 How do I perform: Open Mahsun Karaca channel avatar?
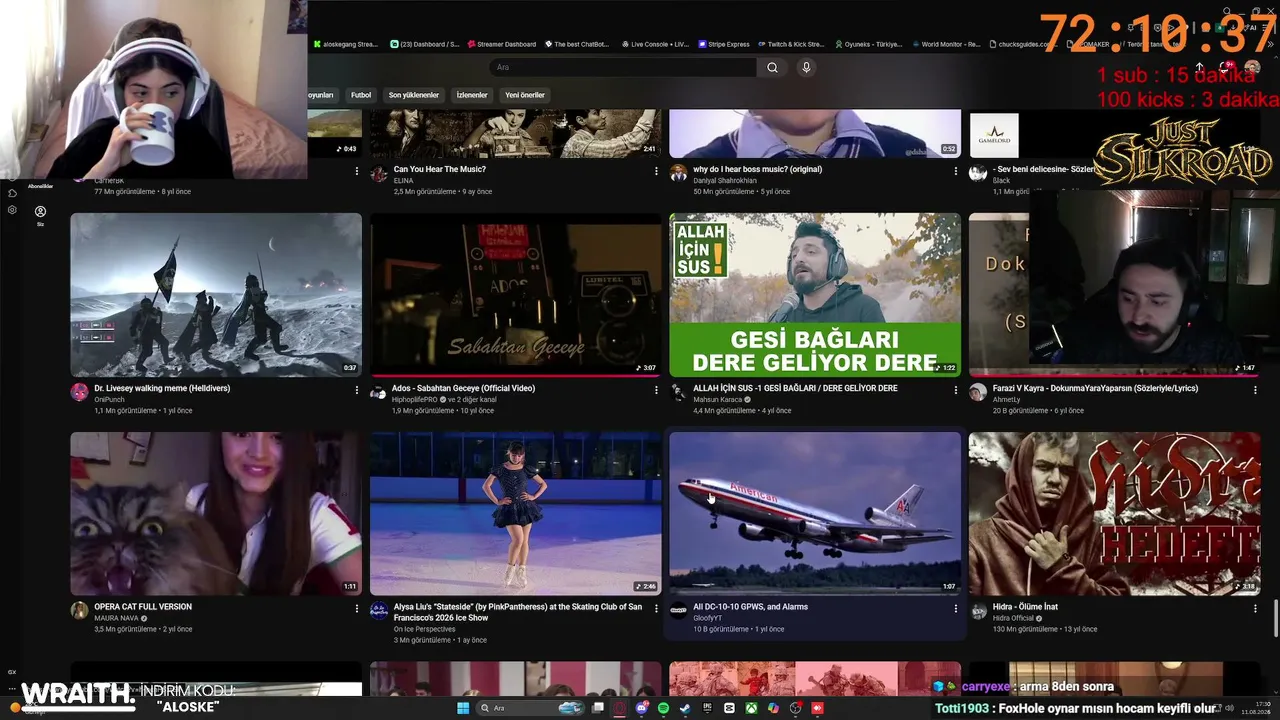(x=678, y=392)
